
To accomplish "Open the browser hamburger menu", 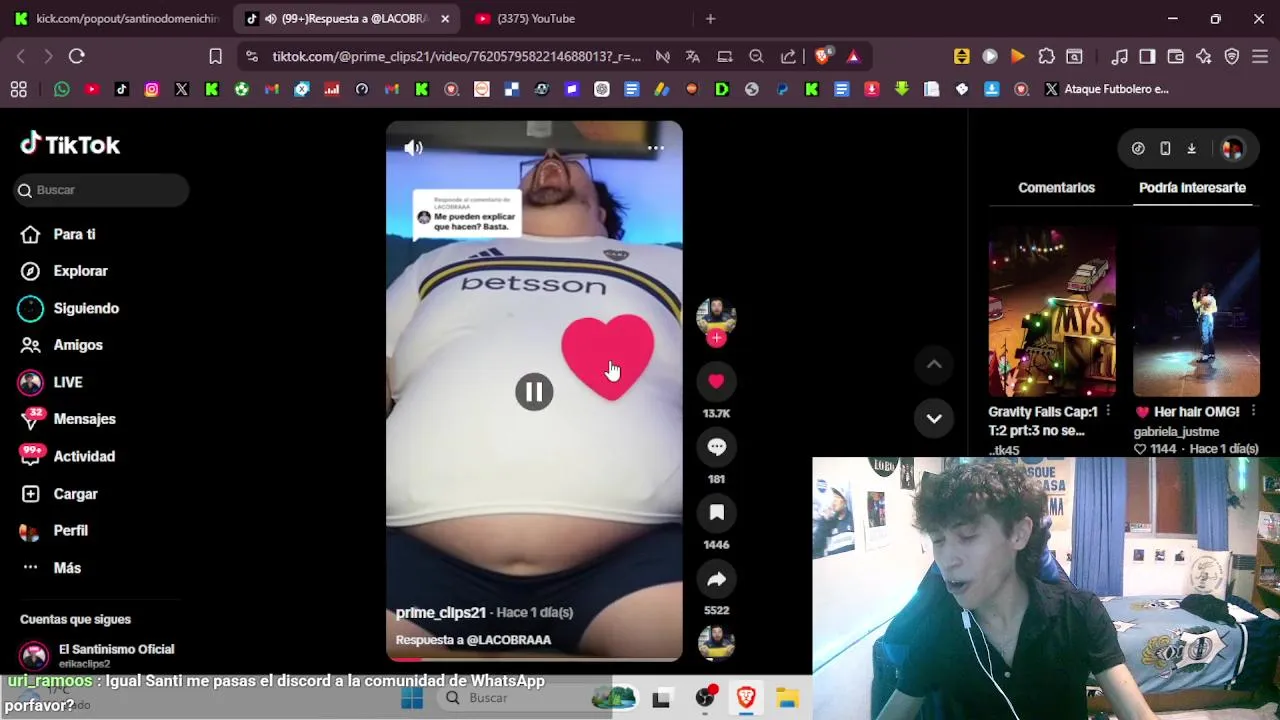I will 1260,56.
